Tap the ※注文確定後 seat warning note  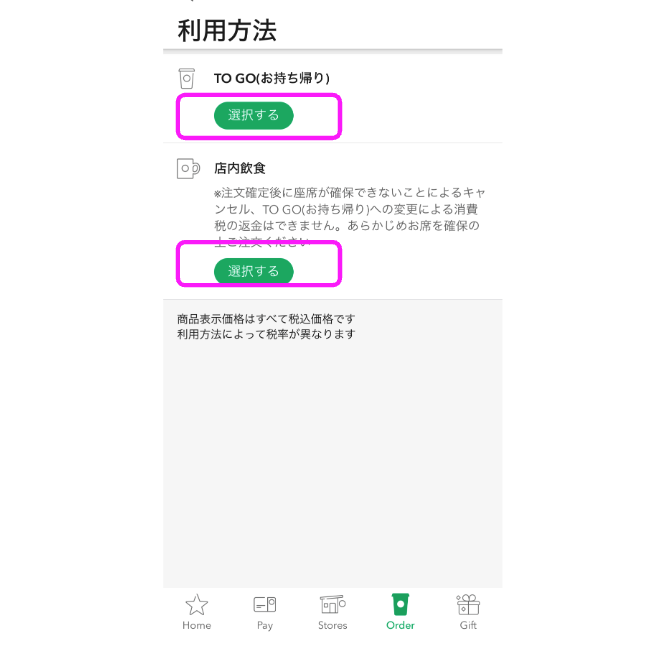[x=349, y=217]
